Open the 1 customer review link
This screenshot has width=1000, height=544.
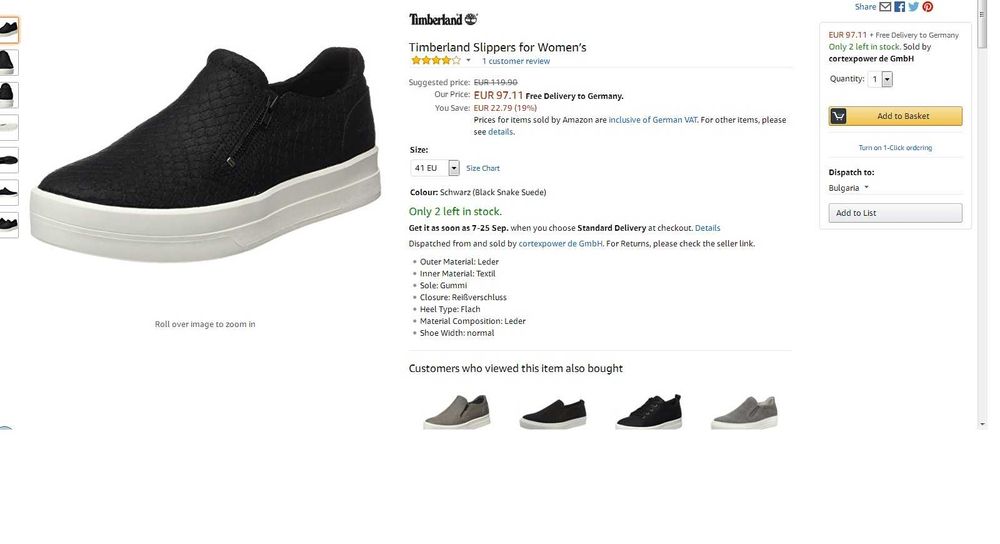[x=516, y=61]
